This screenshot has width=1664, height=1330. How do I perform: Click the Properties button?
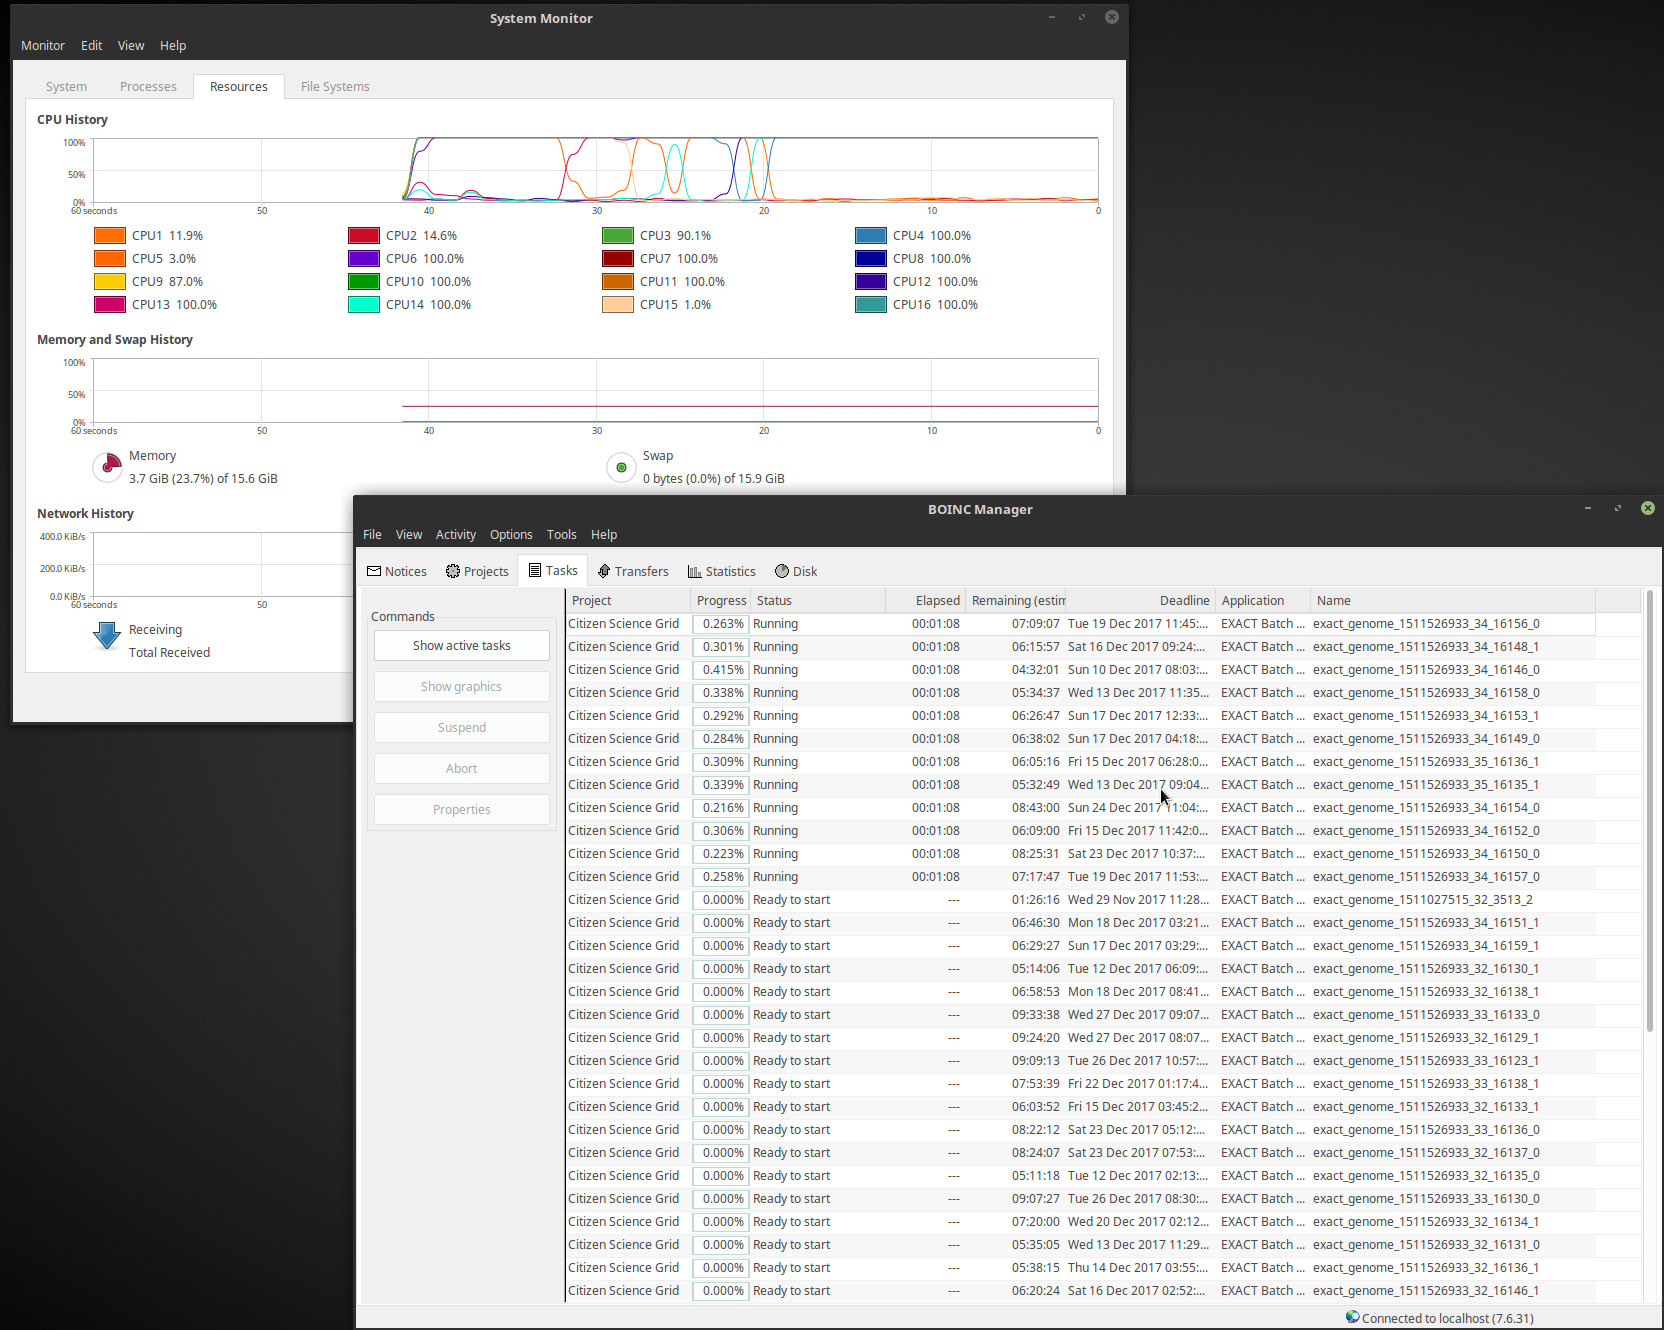tap(462, 810)
